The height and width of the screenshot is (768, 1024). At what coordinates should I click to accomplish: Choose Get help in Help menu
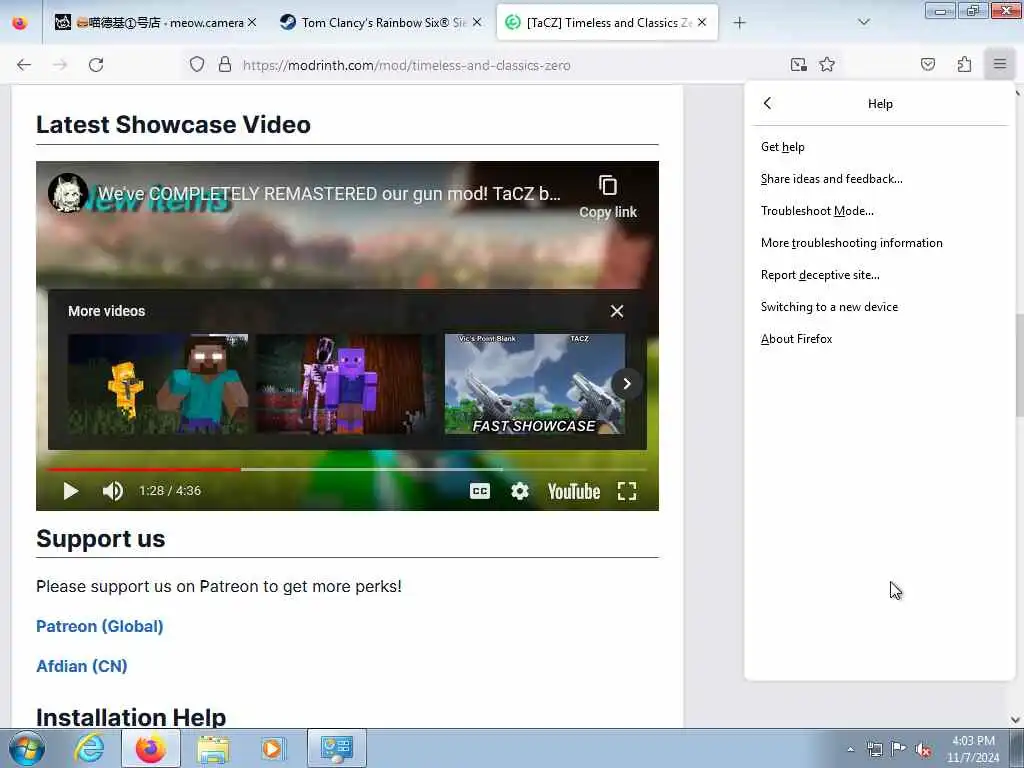tap(880, 147)
